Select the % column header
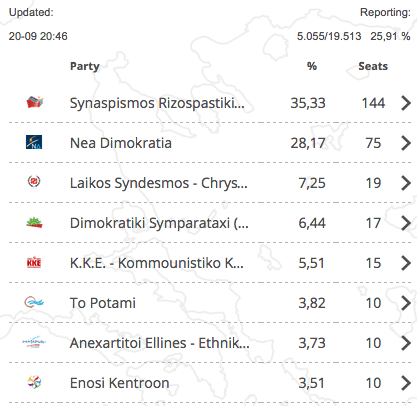The height and width of the screenshot is (406, 417). (312, 66)
